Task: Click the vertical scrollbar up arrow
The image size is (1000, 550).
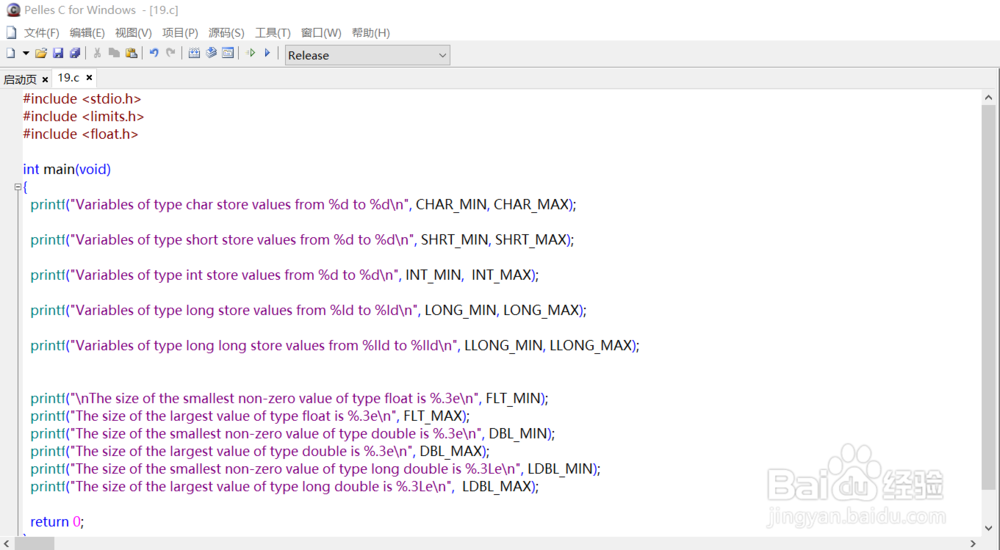Action: 989,98
